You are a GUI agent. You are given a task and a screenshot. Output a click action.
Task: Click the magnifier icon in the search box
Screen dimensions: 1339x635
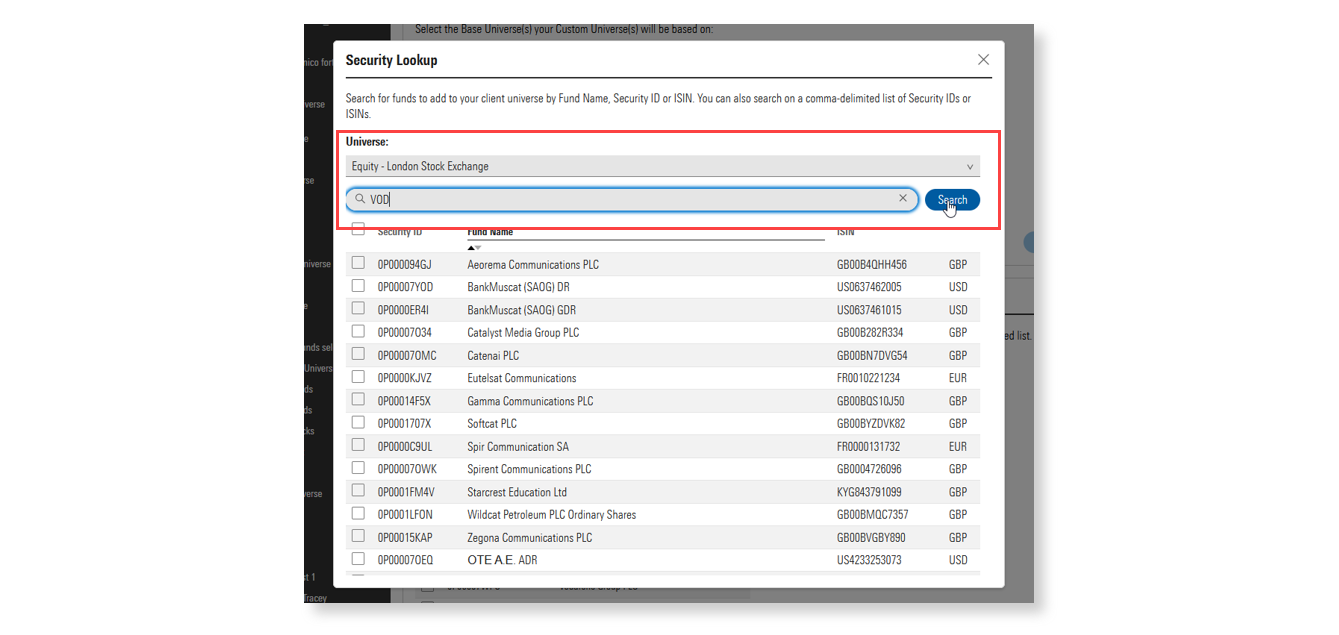360,200
